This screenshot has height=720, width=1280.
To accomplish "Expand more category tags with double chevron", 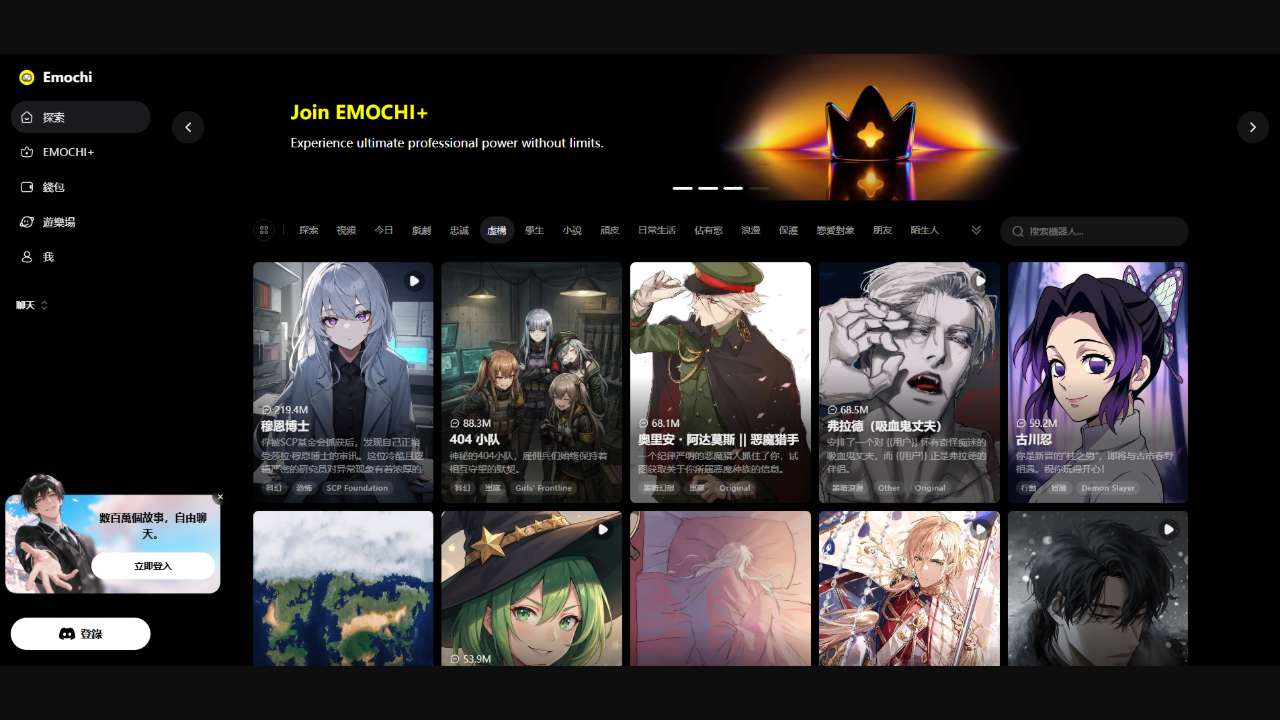I will coord(976,230).
